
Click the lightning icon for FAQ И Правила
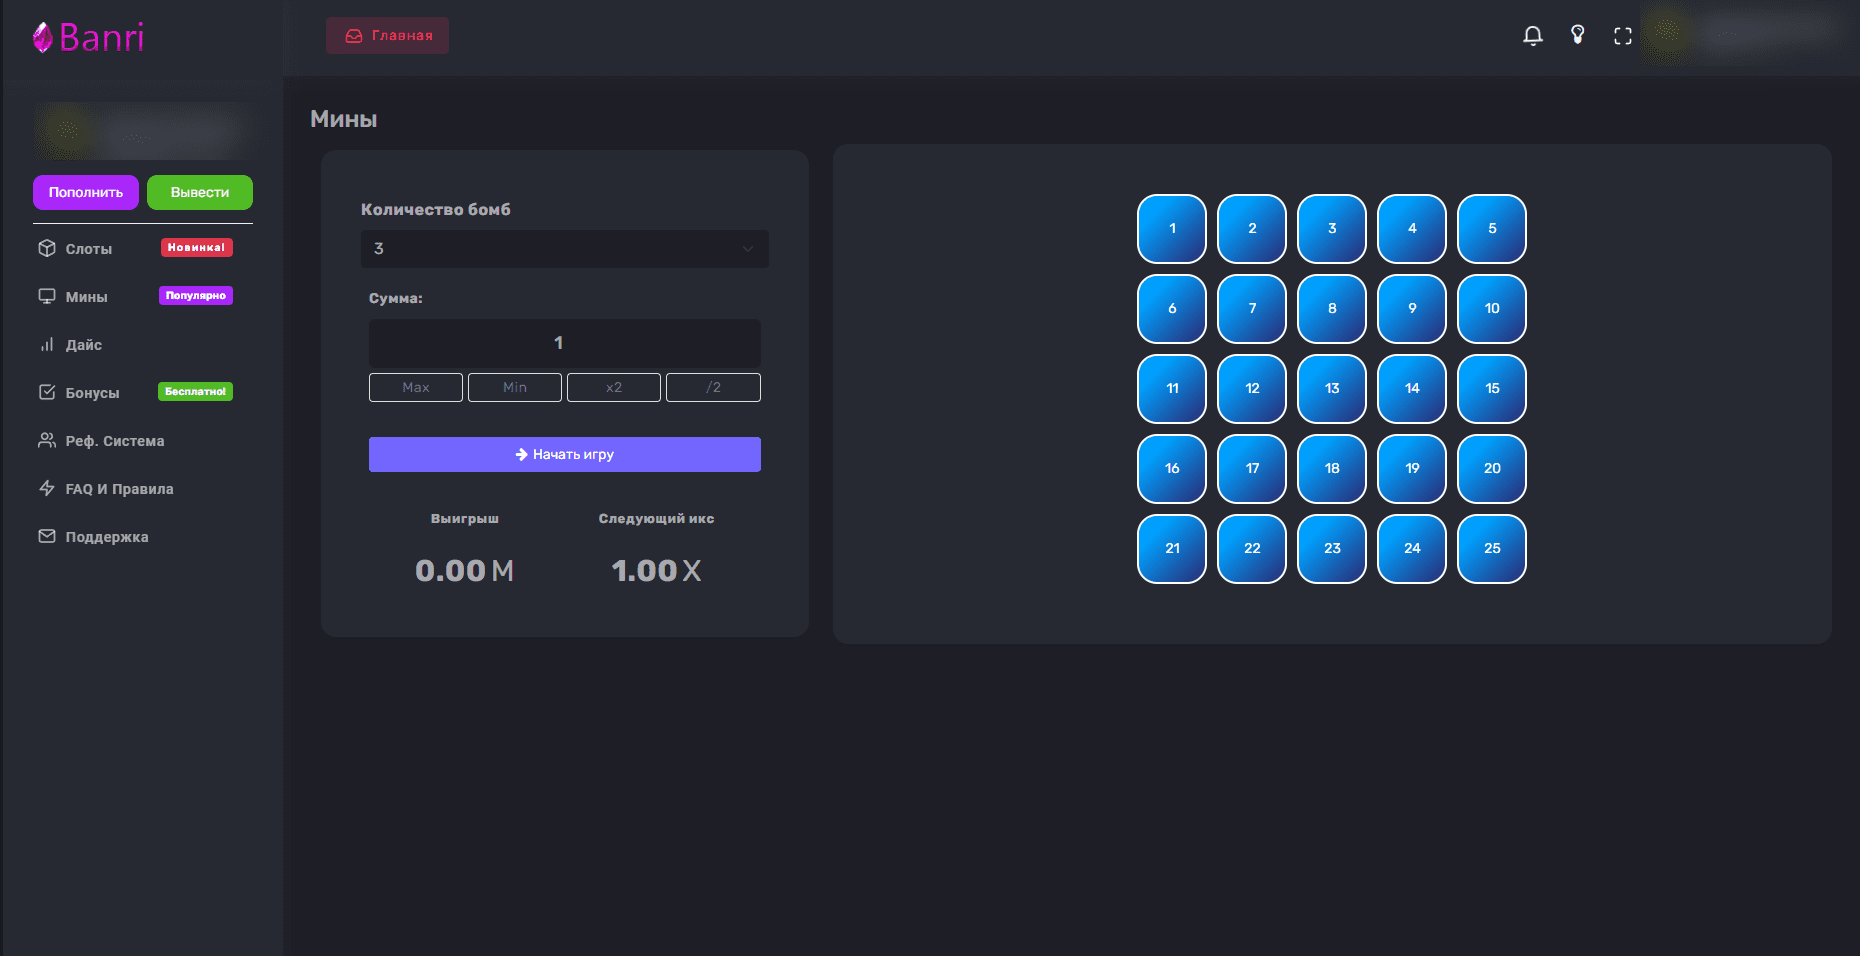click(x=47, y=488)
